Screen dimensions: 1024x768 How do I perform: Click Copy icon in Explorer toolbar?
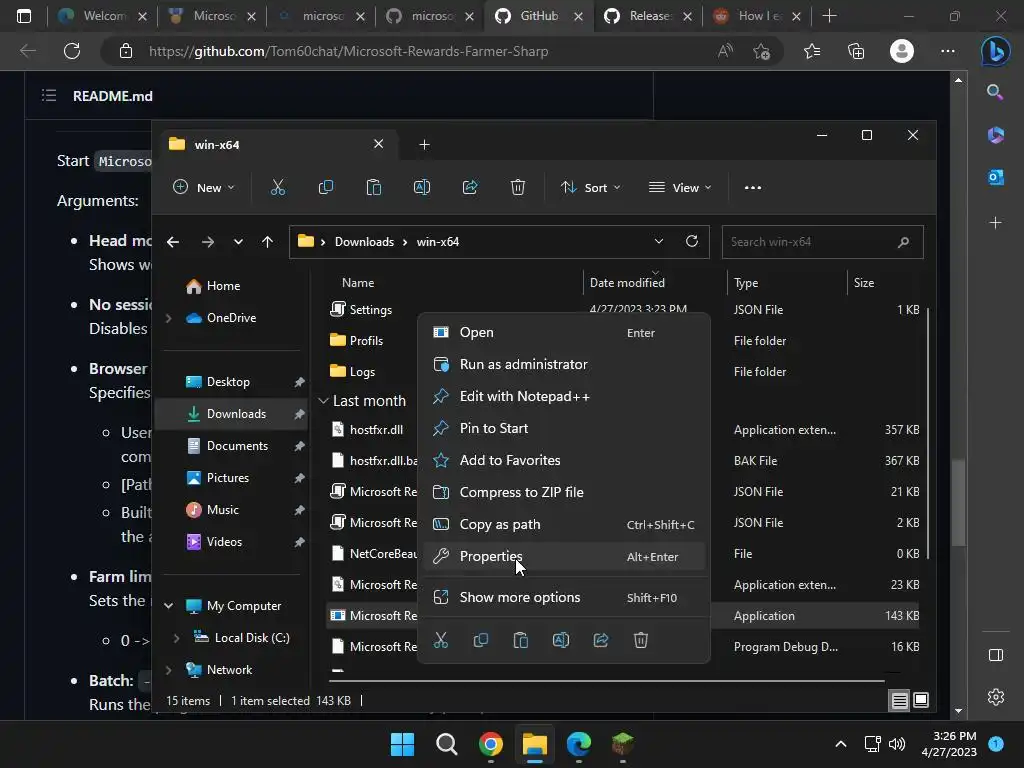pyautogui.click(x=325, y=187)
